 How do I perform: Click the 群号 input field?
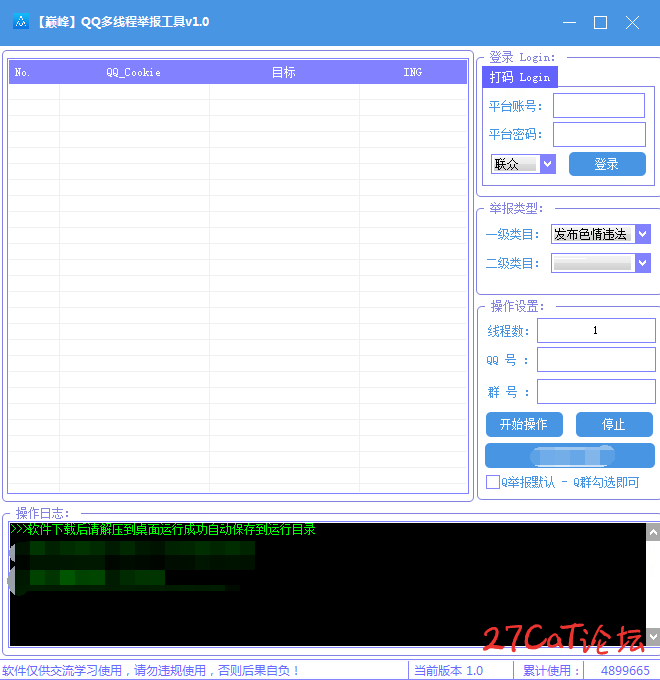coord(596,392)
